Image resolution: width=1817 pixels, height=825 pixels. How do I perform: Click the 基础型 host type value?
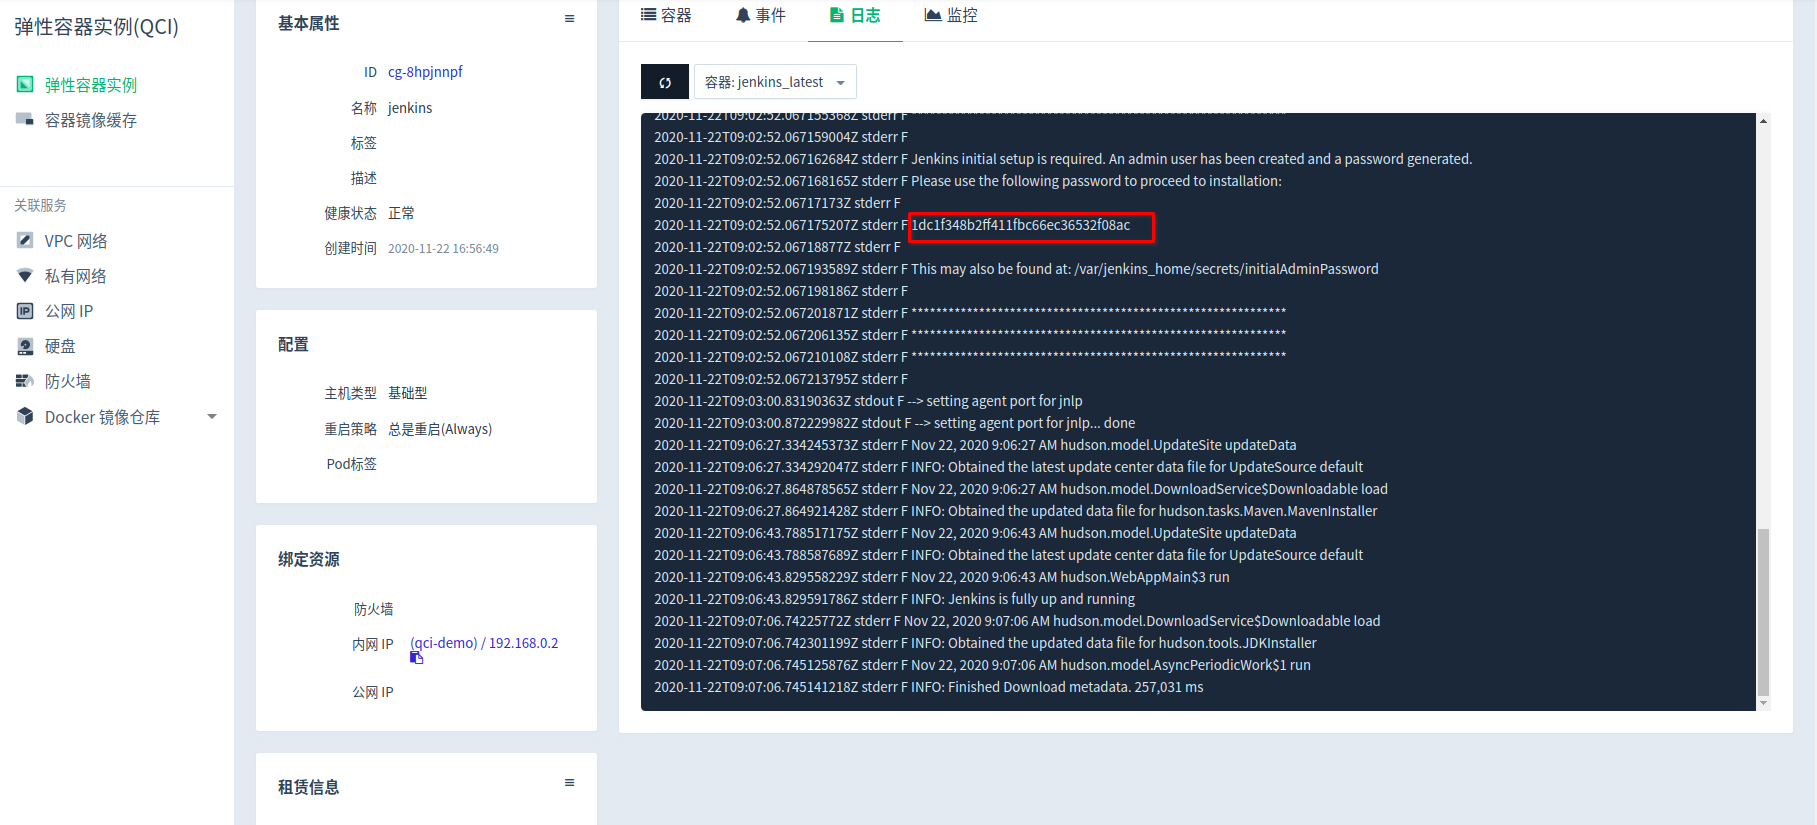(408, 393)
